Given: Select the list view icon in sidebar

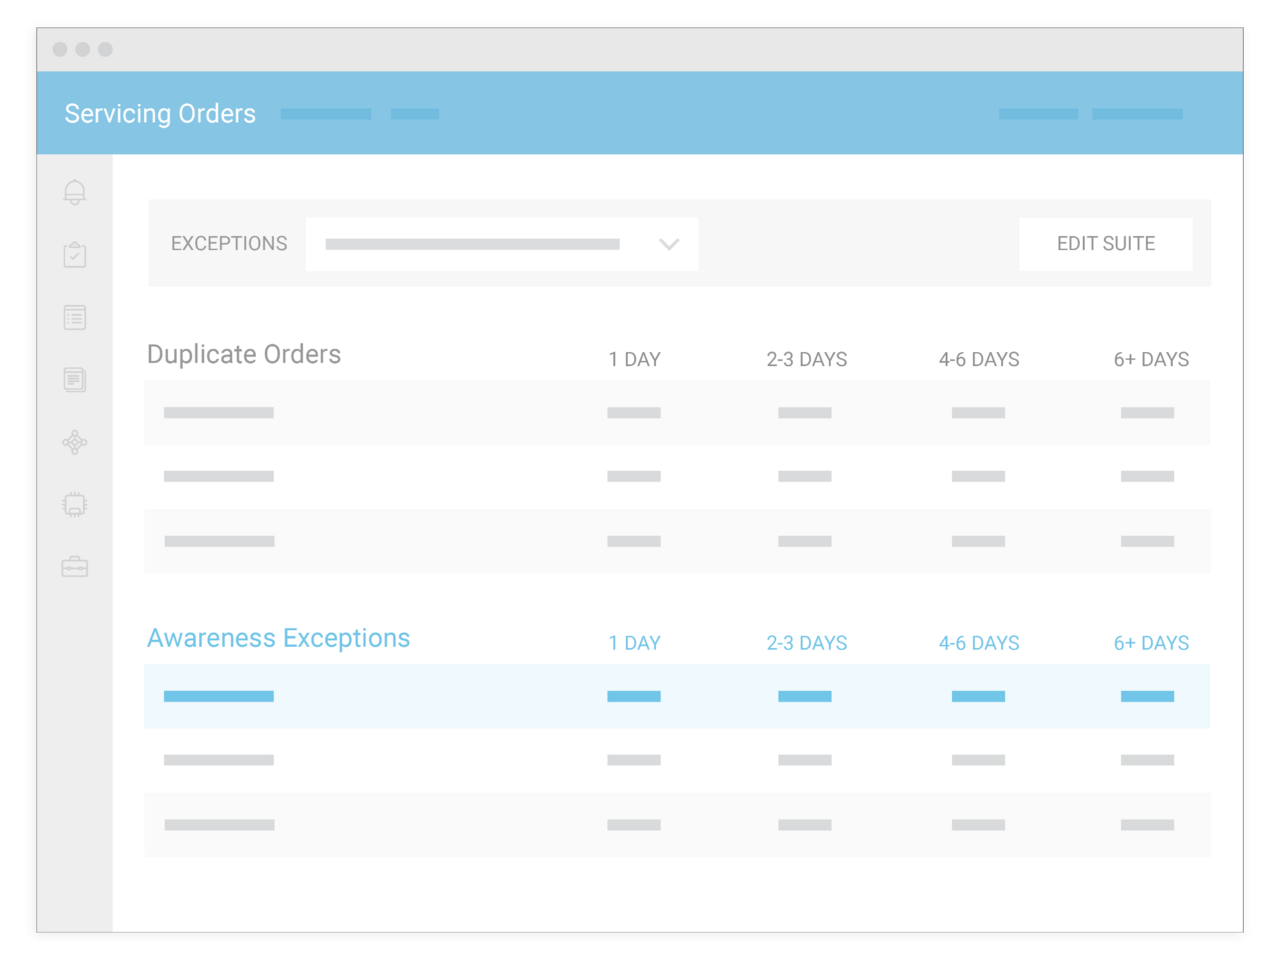Looking at the screenshot, I should tap(75, 317).
